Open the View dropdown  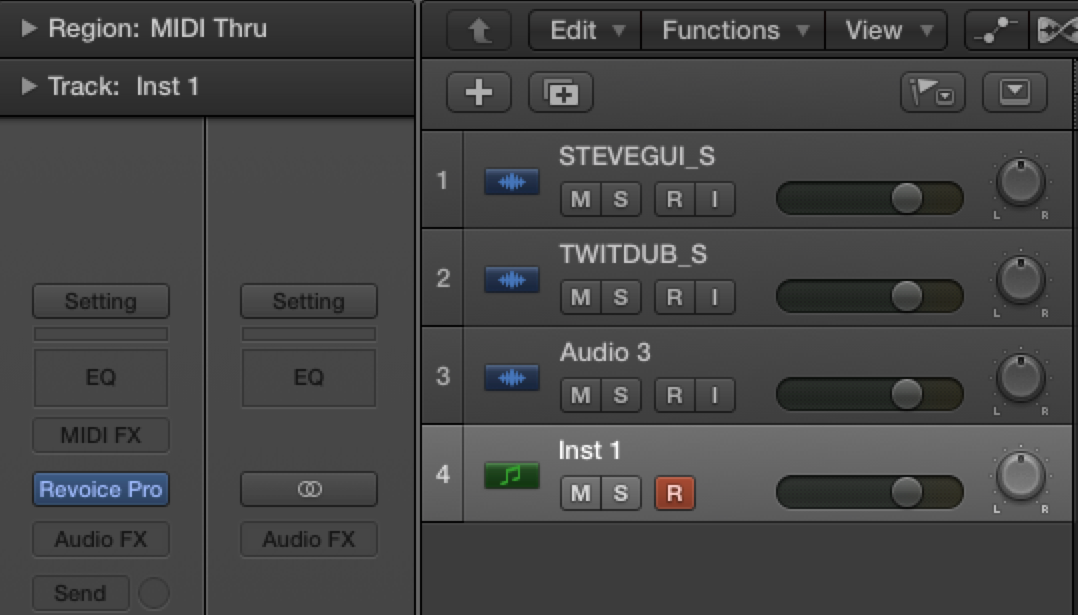pos(886,30)
